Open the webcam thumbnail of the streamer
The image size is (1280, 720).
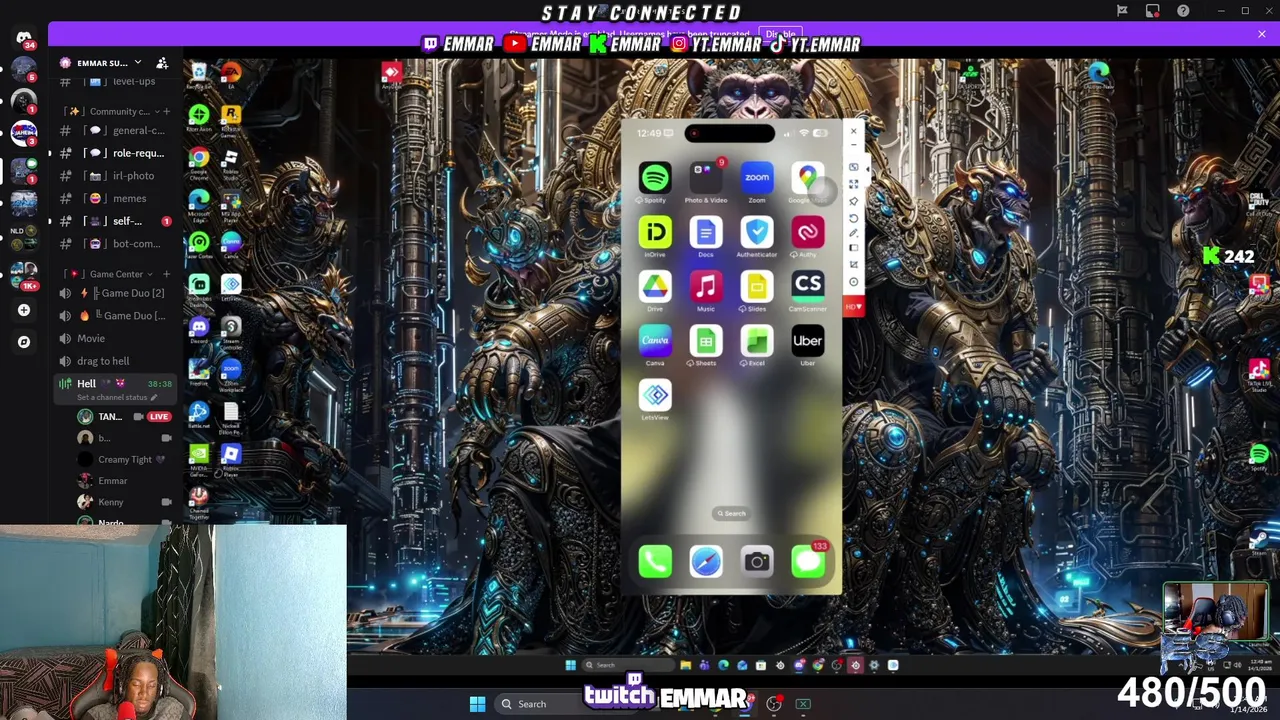pyautogui.click(x=1215, y=612)
